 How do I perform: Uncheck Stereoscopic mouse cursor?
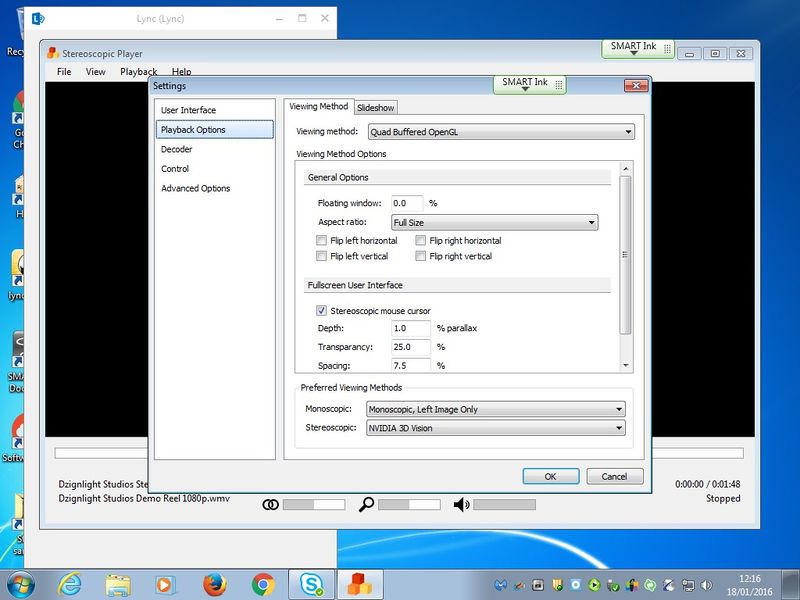coord(321,311)
